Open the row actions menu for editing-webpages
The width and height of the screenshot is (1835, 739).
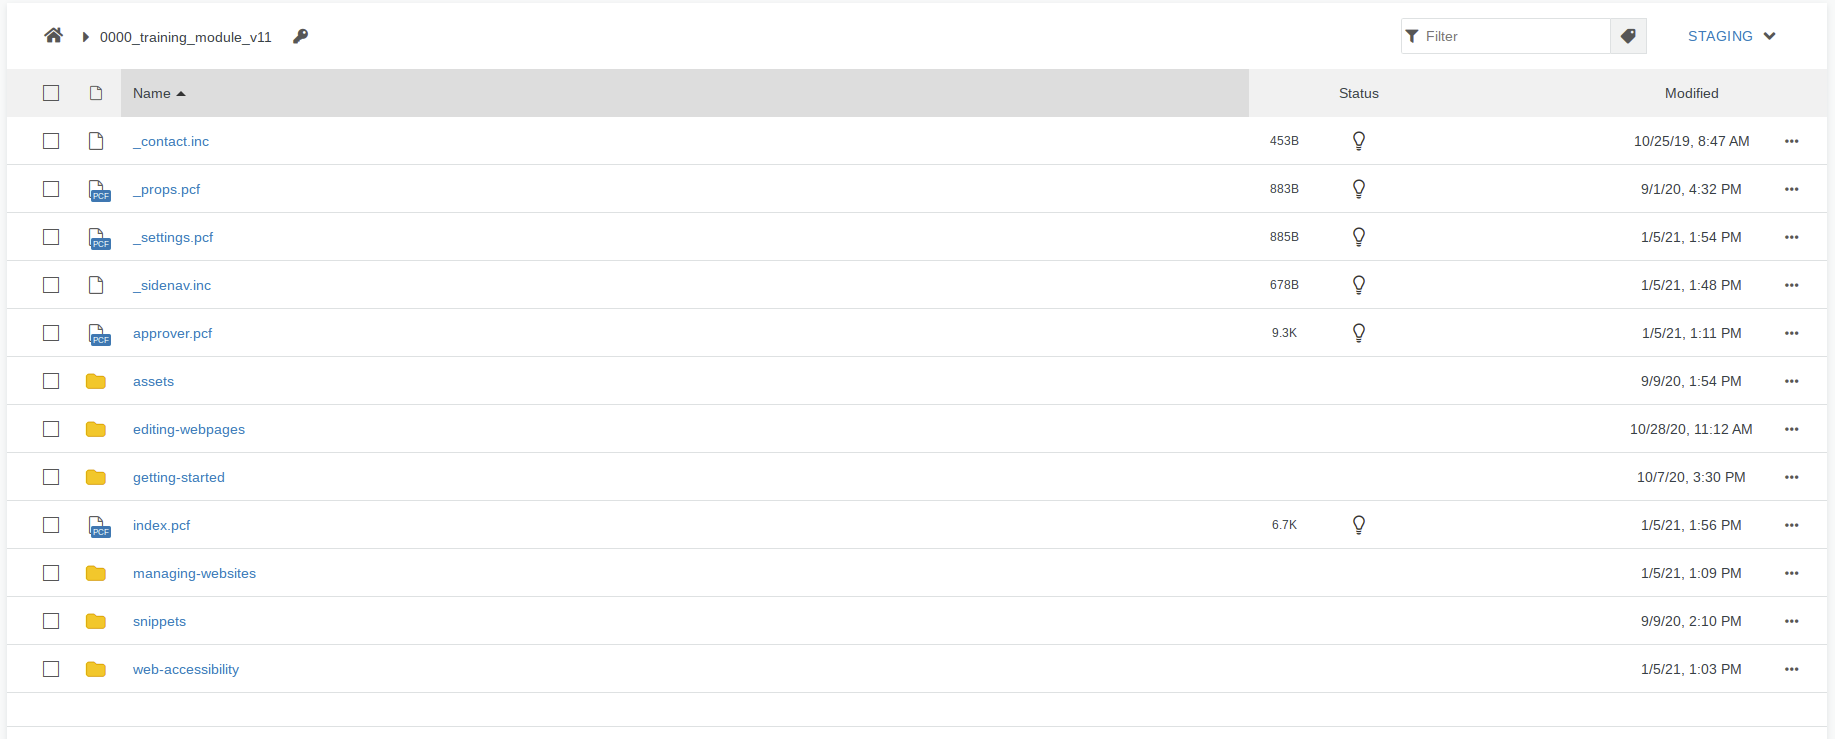1790,429
